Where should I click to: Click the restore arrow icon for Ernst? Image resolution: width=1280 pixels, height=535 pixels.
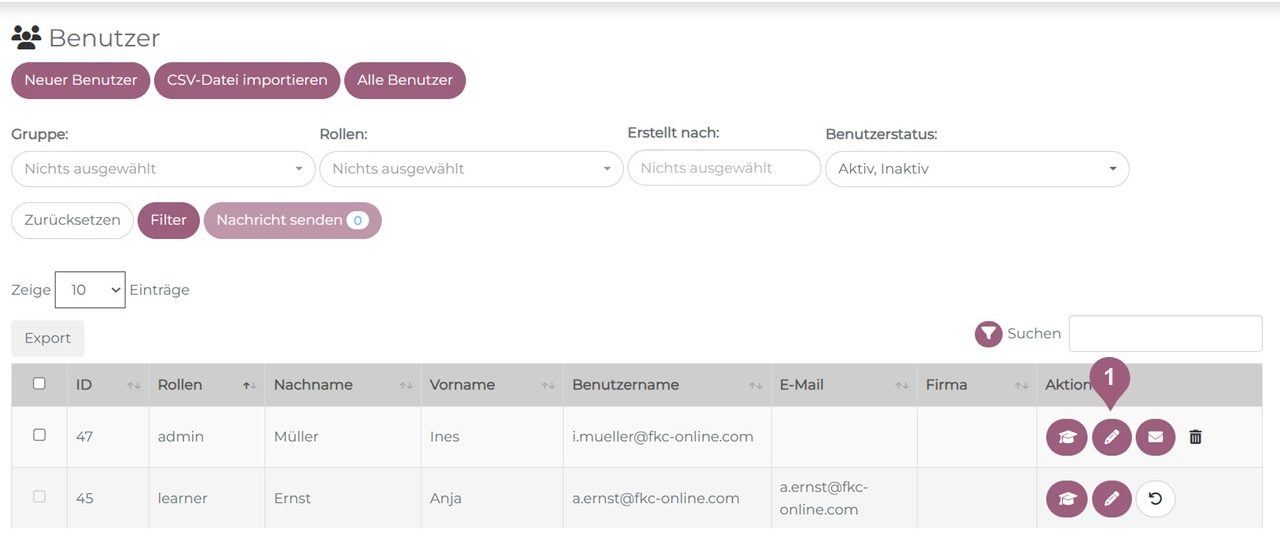pyautogui.click(x=1155, y=498)
